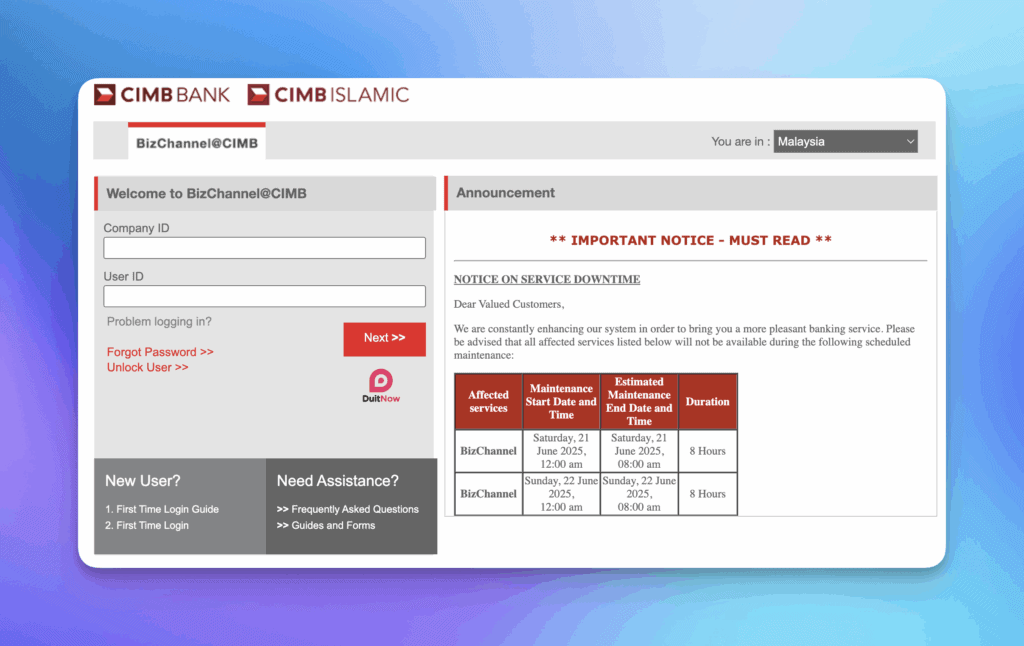Open the Forgot Password link

[160, 351]
